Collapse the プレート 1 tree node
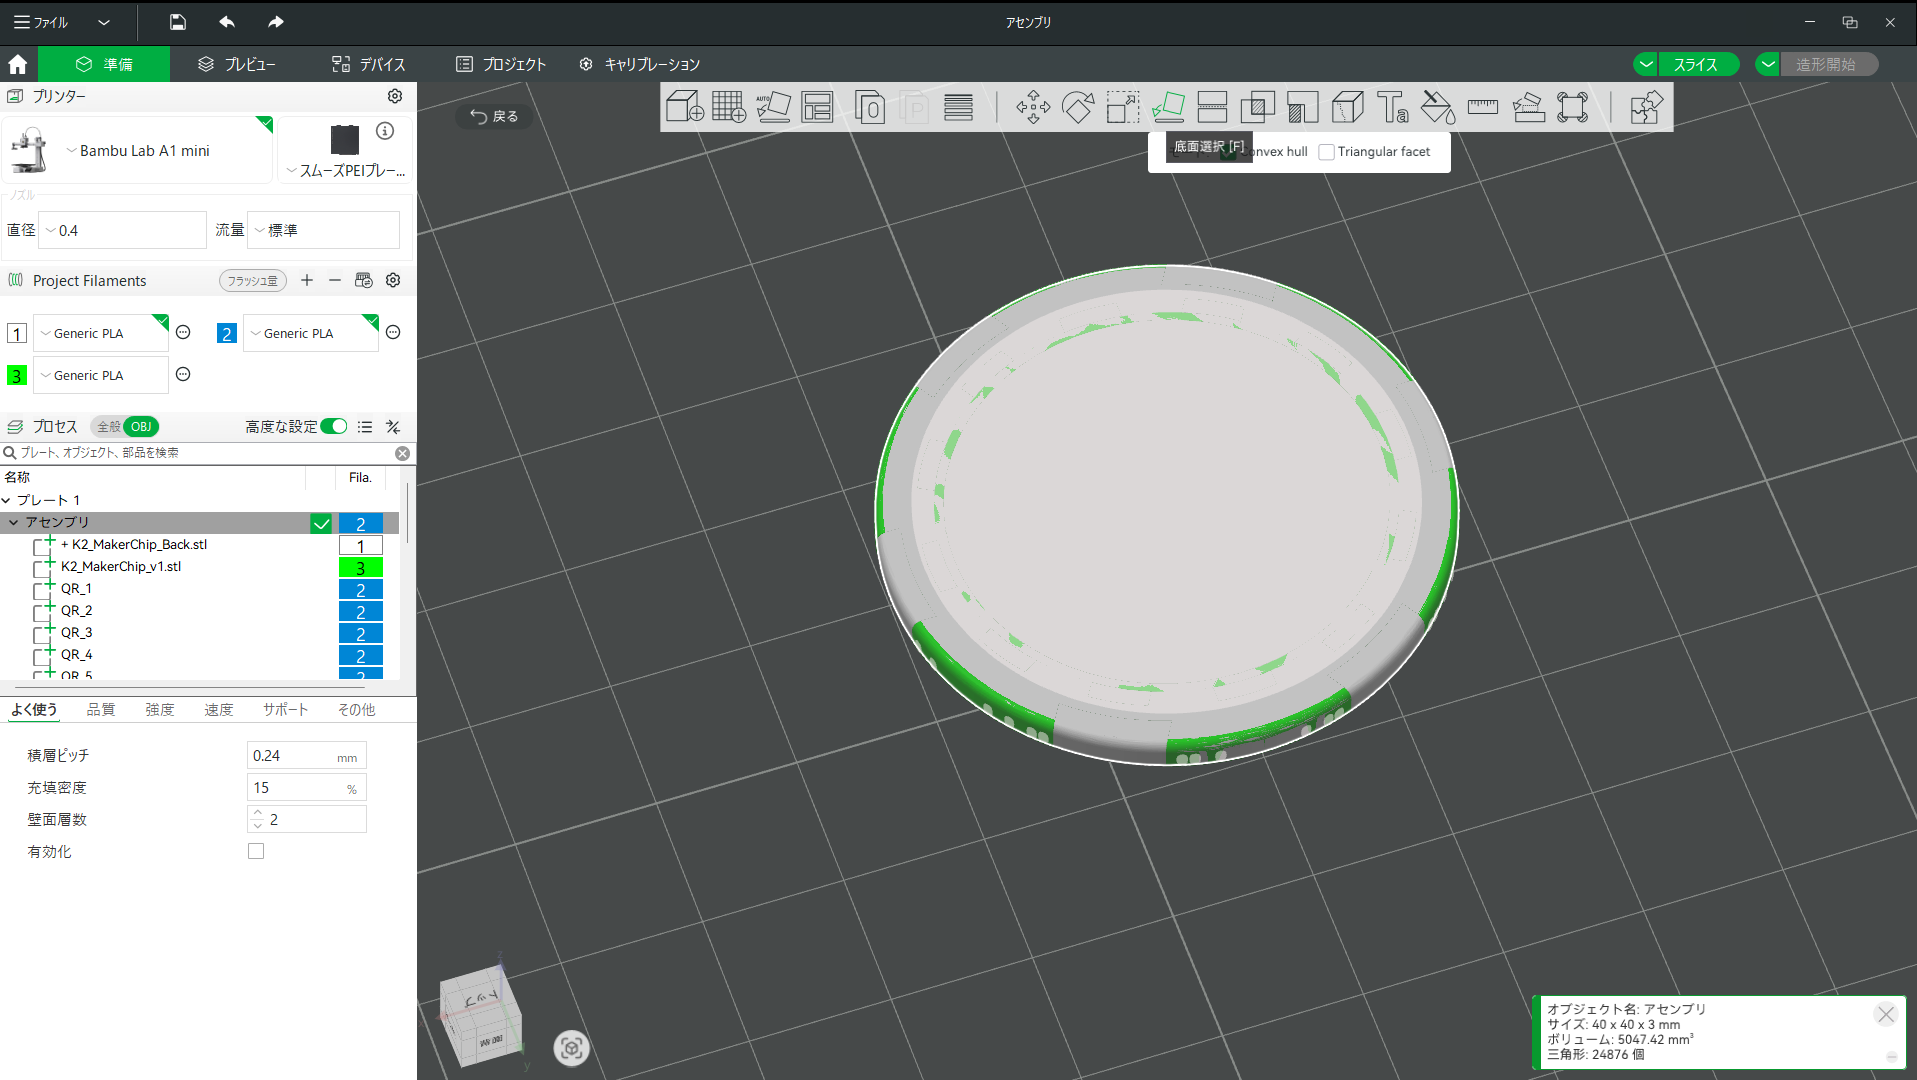Screen dimensions: 1917x1080 point(7,500)
